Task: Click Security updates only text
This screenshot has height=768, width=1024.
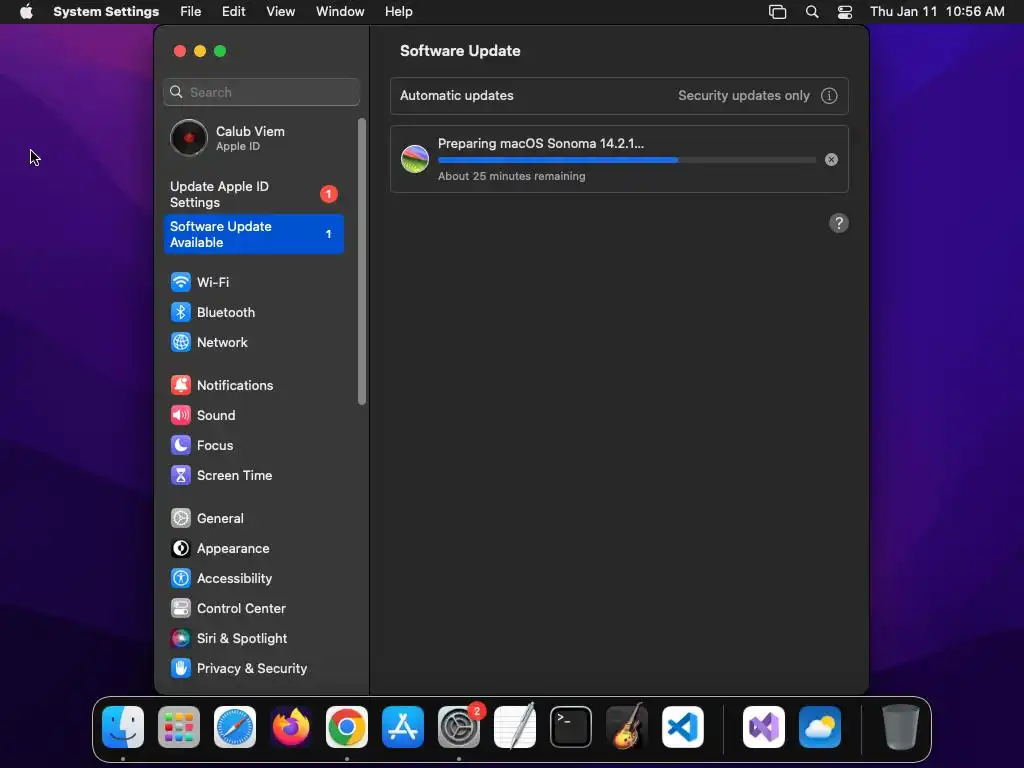Action: 744,95
